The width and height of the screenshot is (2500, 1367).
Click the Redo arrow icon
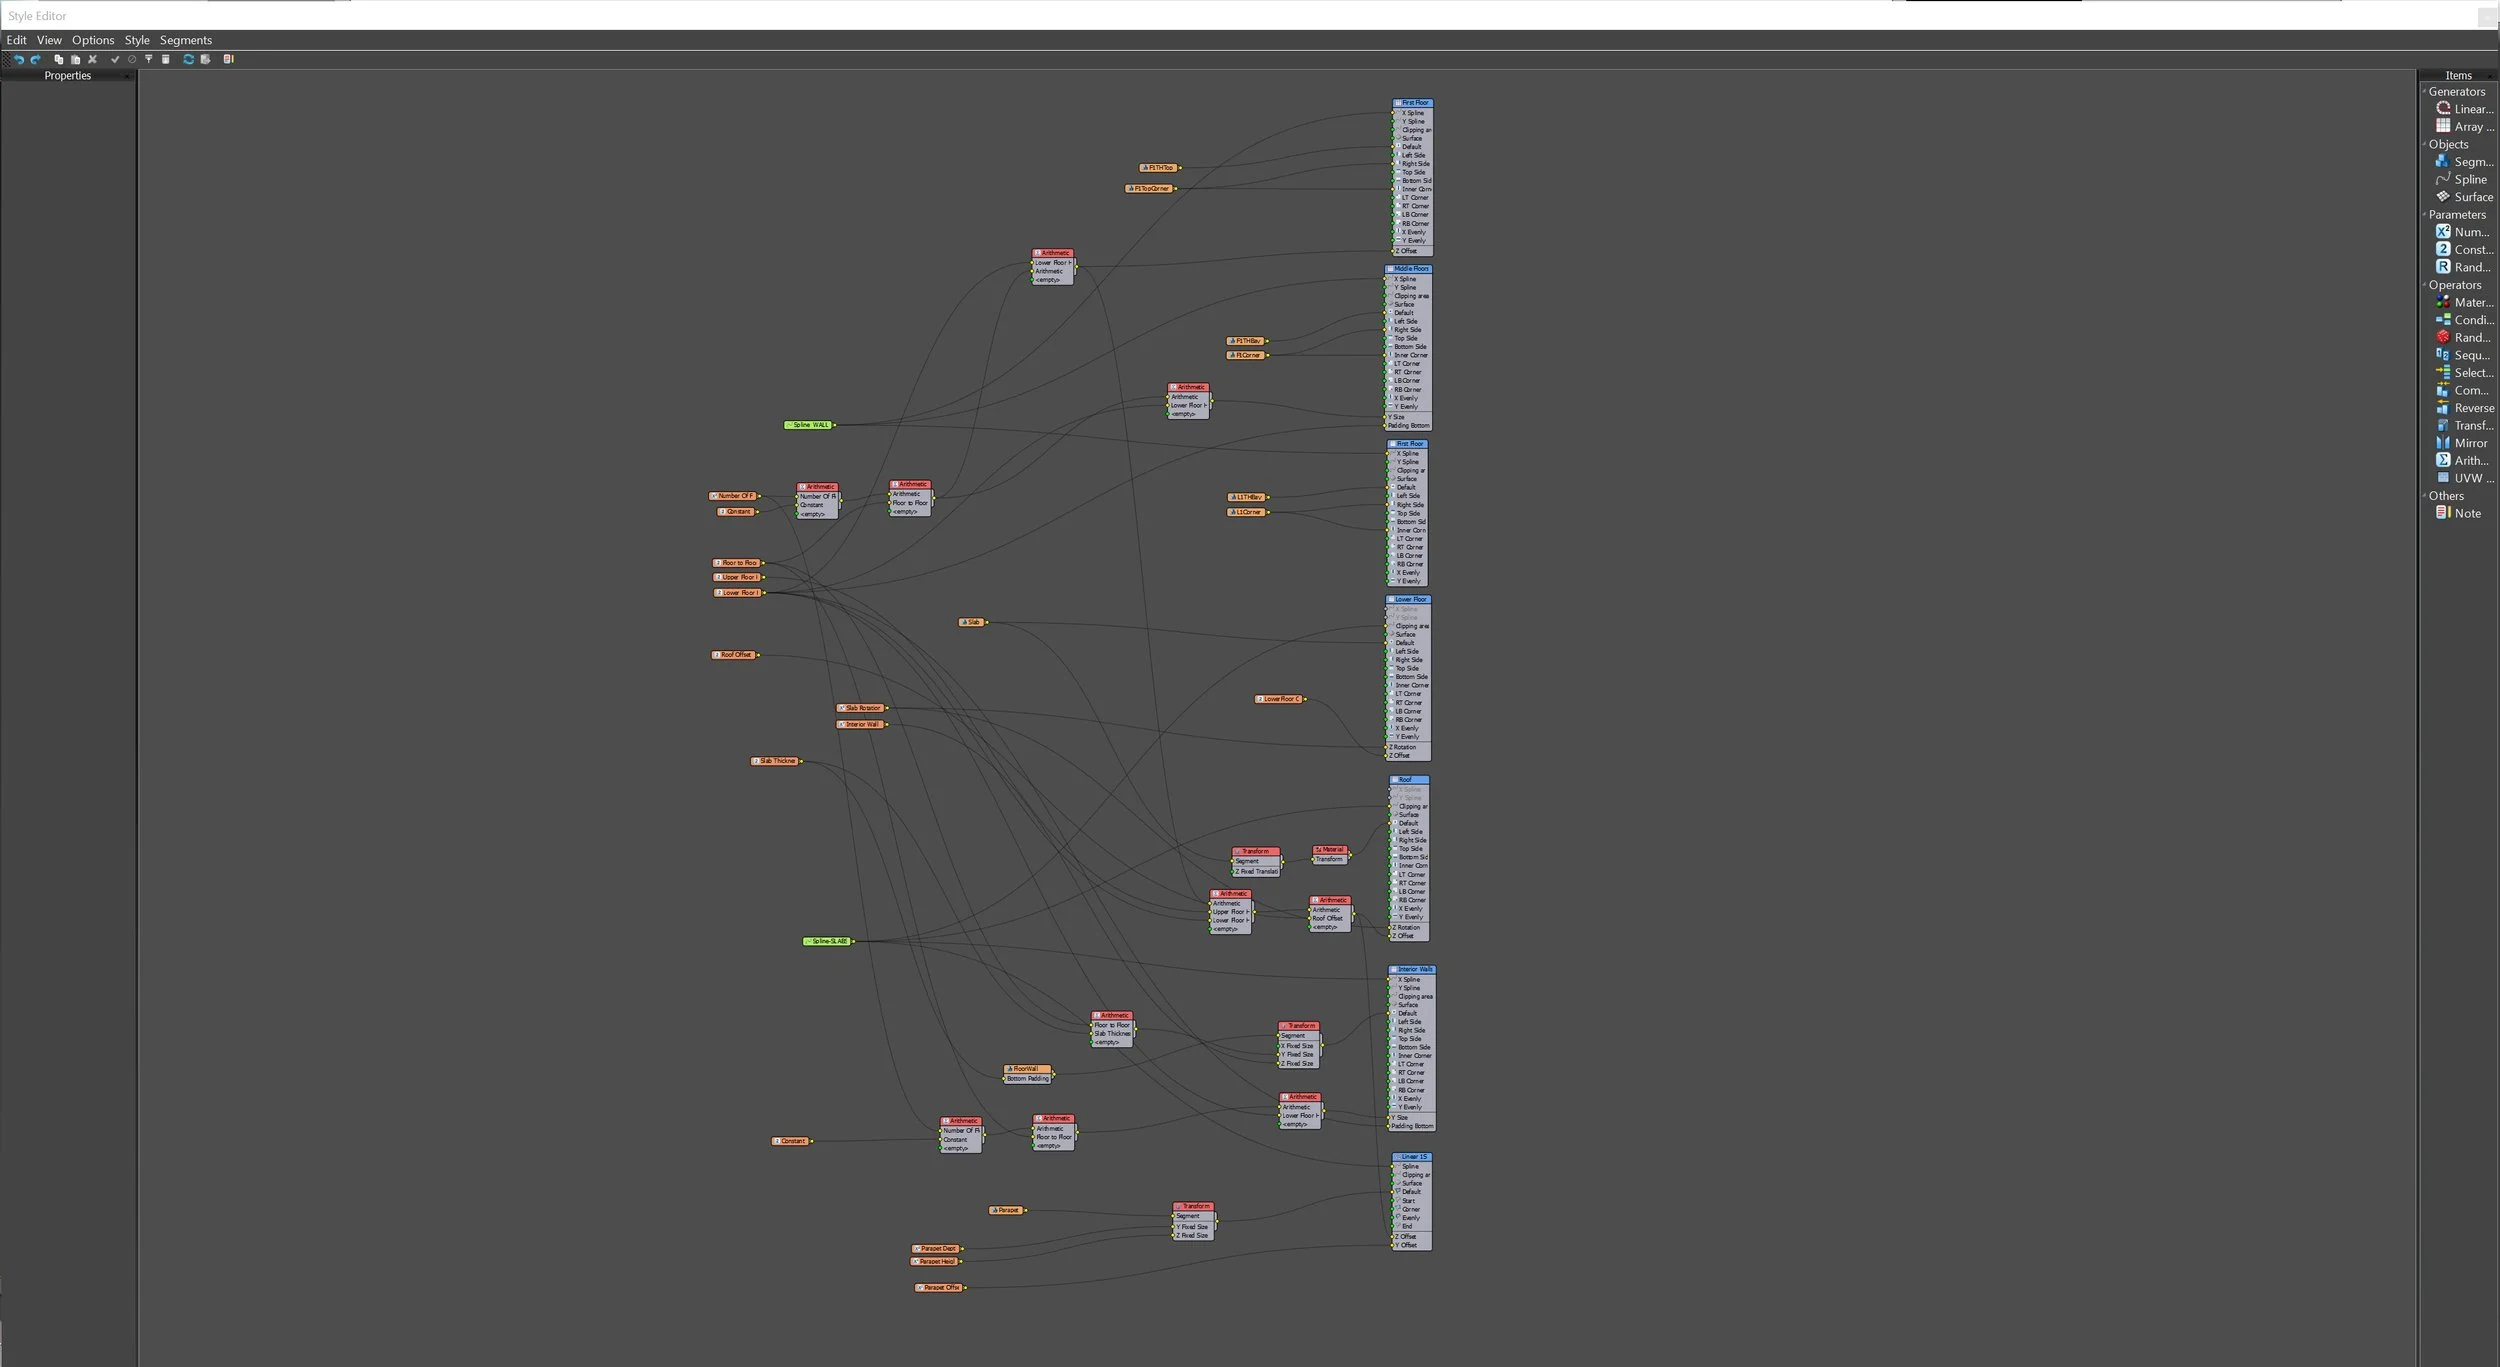click(x=35, y=60)
